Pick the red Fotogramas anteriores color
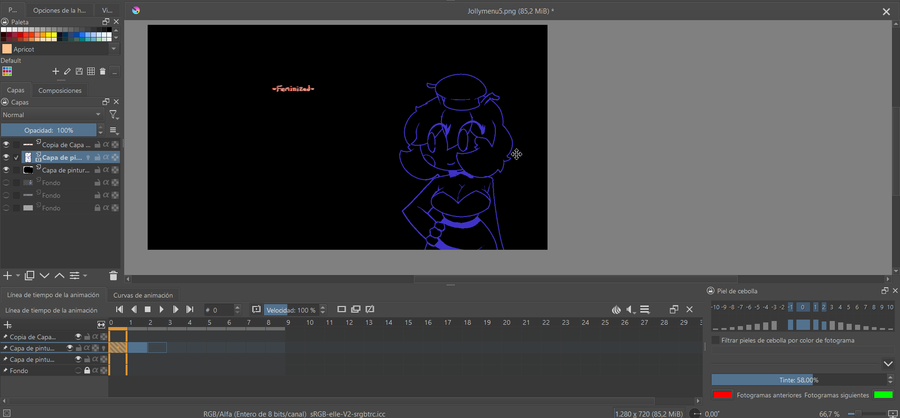 723,395
